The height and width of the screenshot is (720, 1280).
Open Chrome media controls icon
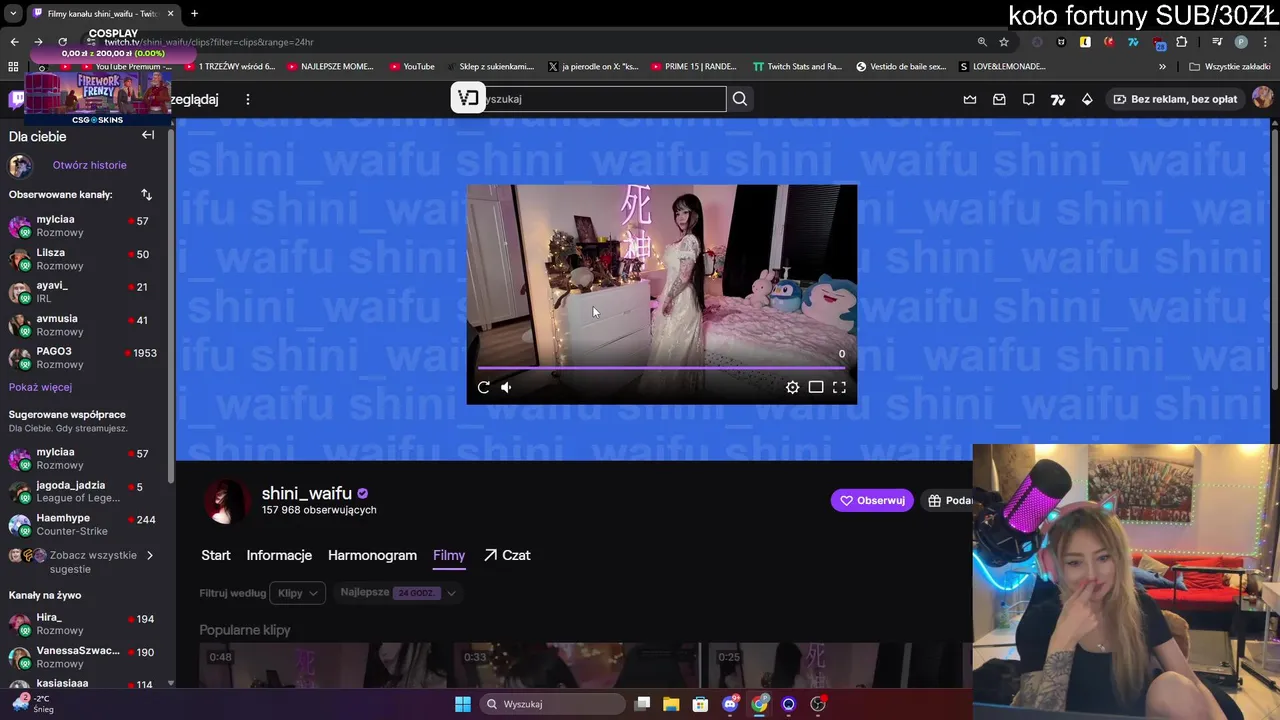tap(1217, 42)
